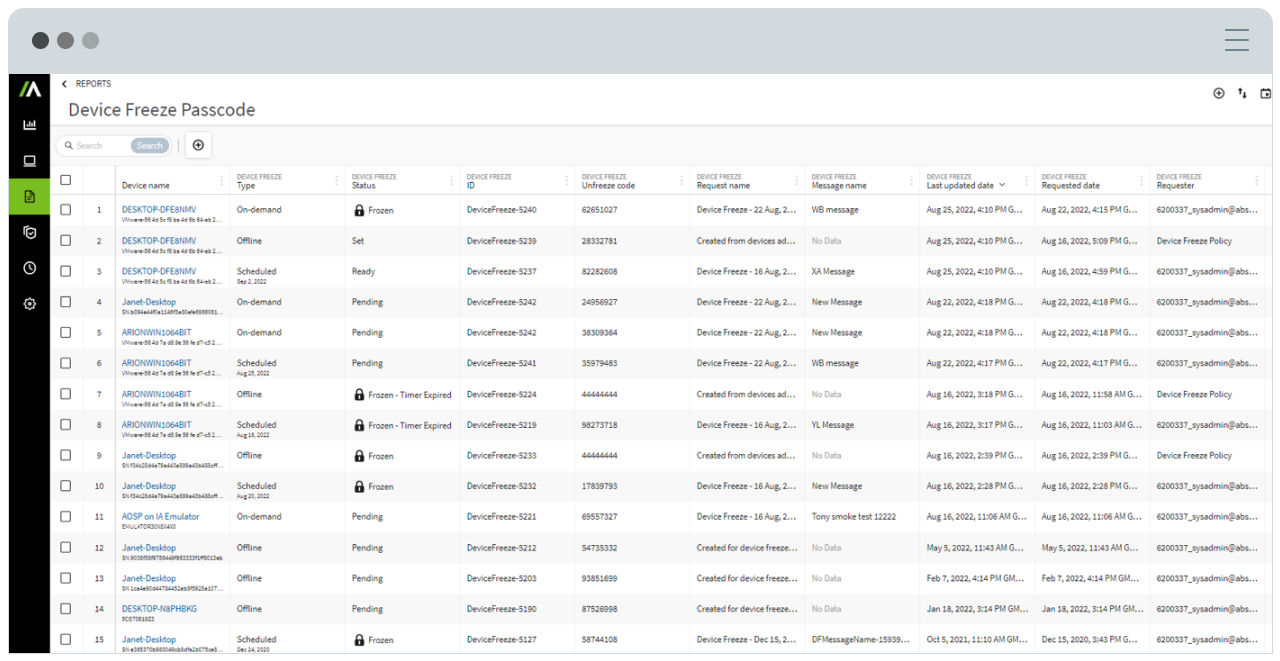Check the checkbox for row 6
Viewport: 1280px width, 661px height.
[66, 363]
